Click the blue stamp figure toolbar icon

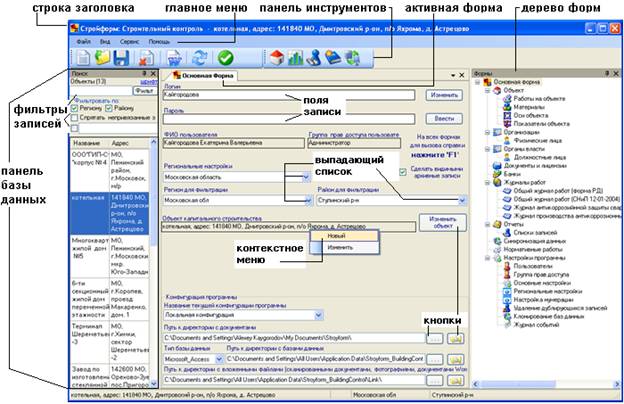click(314, 58)
